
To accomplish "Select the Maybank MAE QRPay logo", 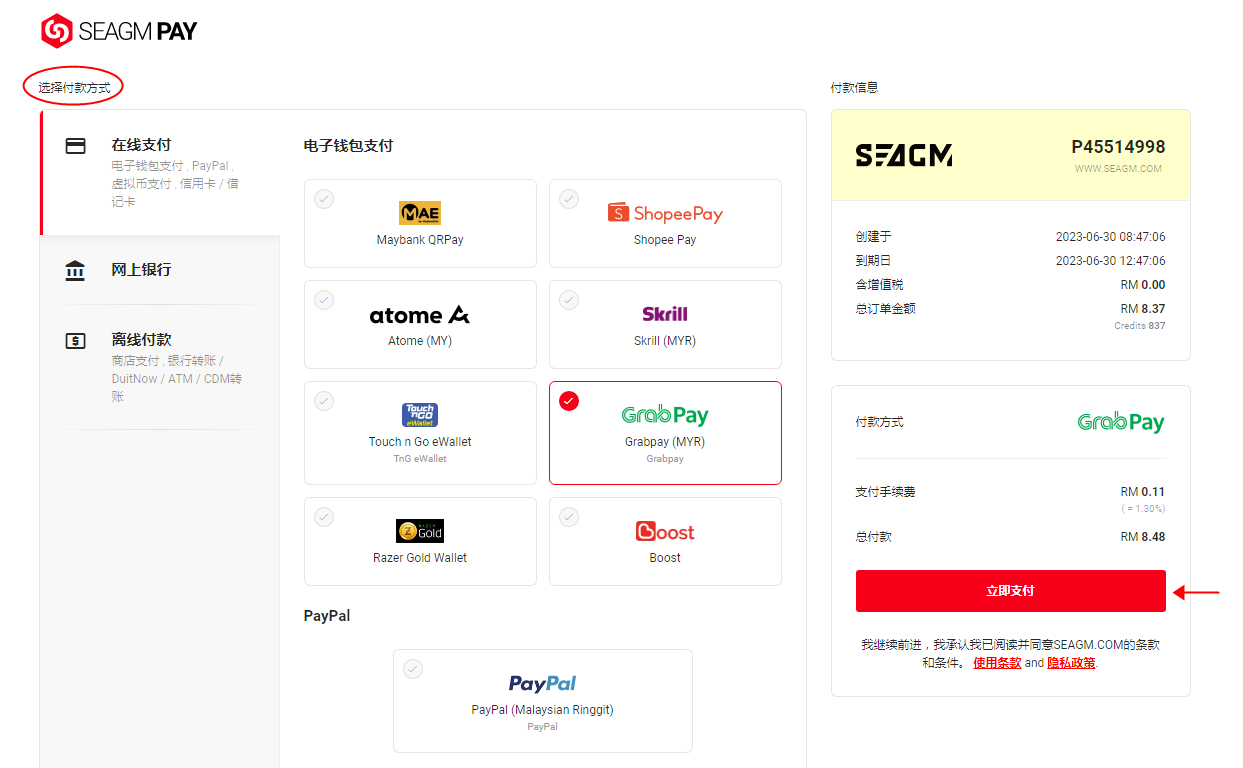I will pos(420,213).
